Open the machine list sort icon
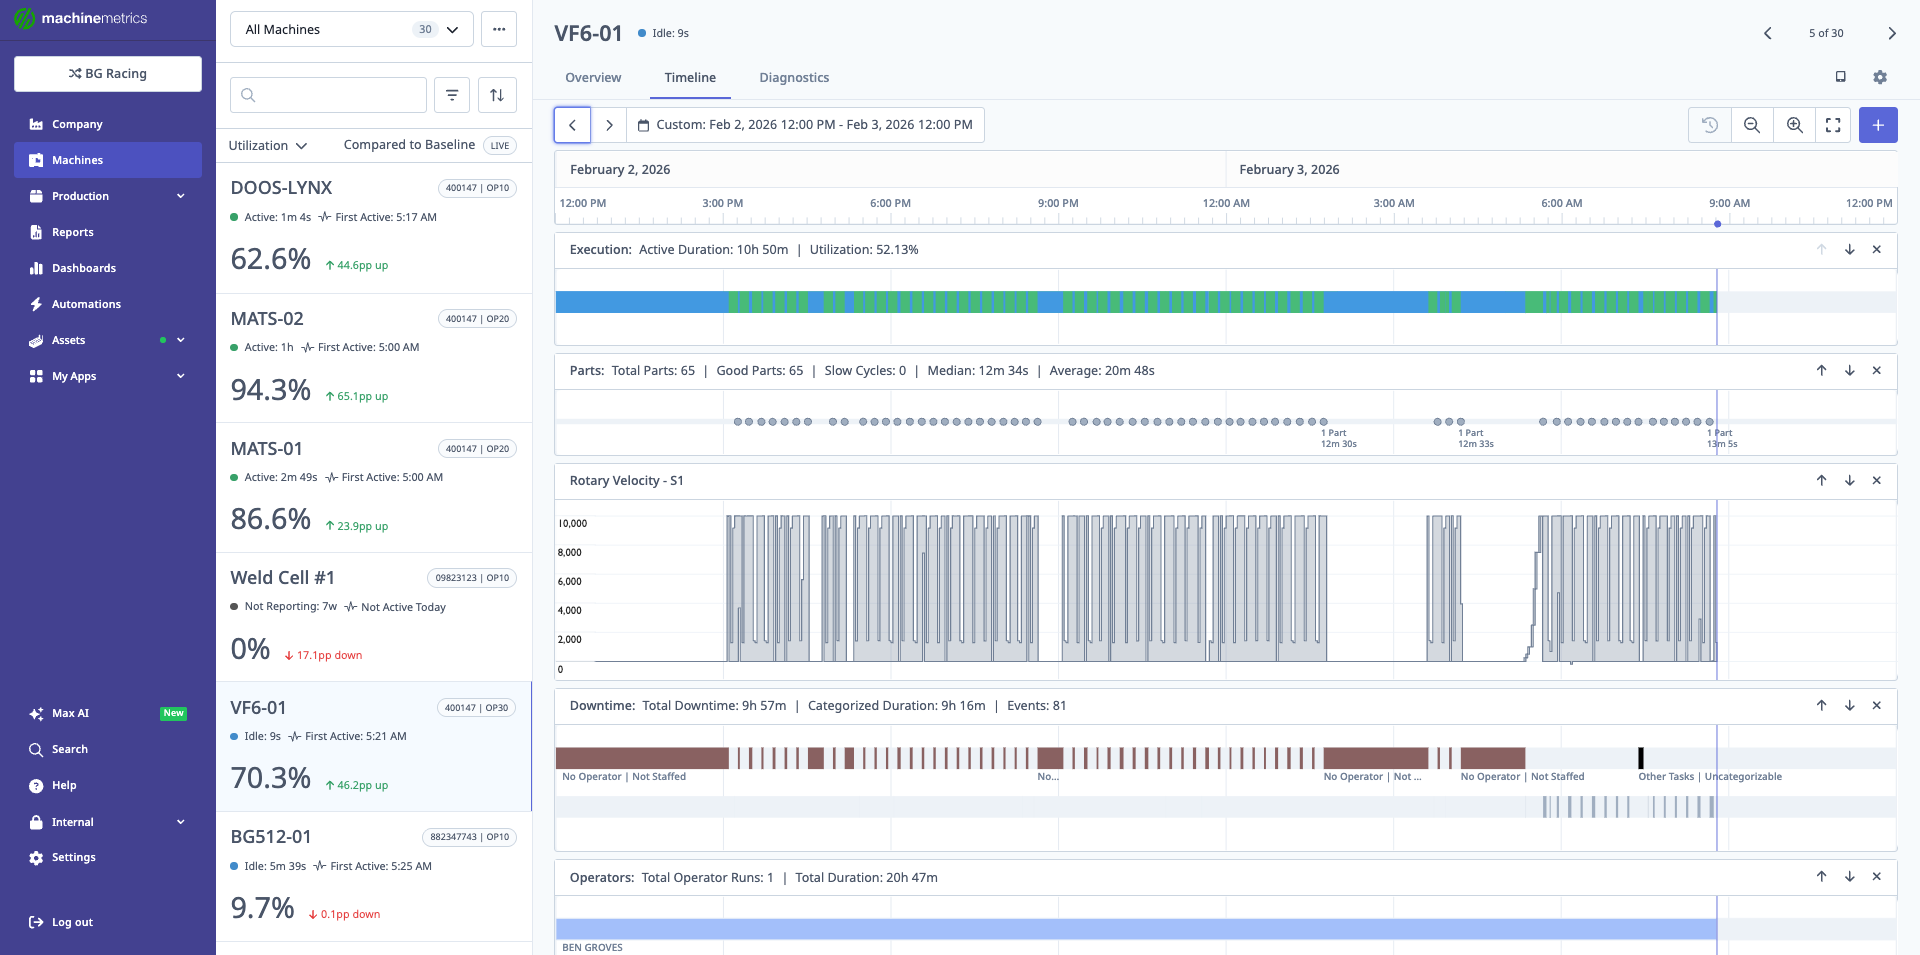This screenshot has width=1920, height=955. (497, 94)
